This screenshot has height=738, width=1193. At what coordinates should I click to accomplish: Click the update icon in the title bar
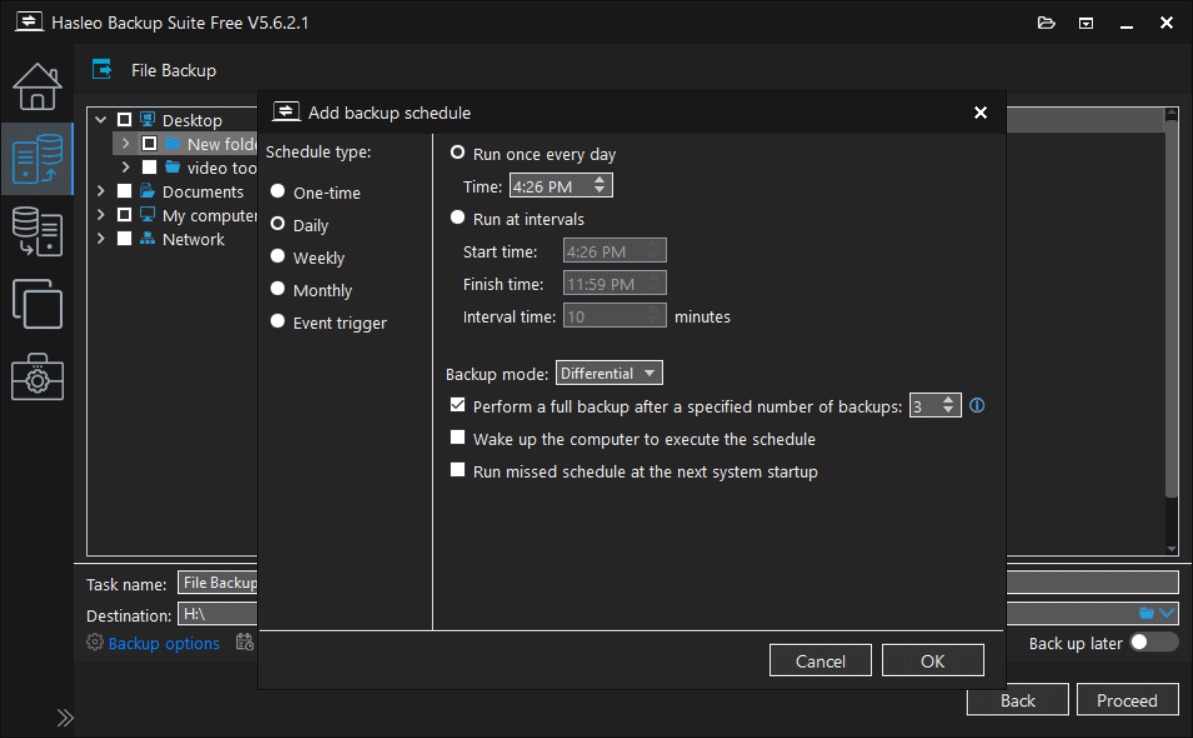pyautogui.click(x=1085, y=22)
